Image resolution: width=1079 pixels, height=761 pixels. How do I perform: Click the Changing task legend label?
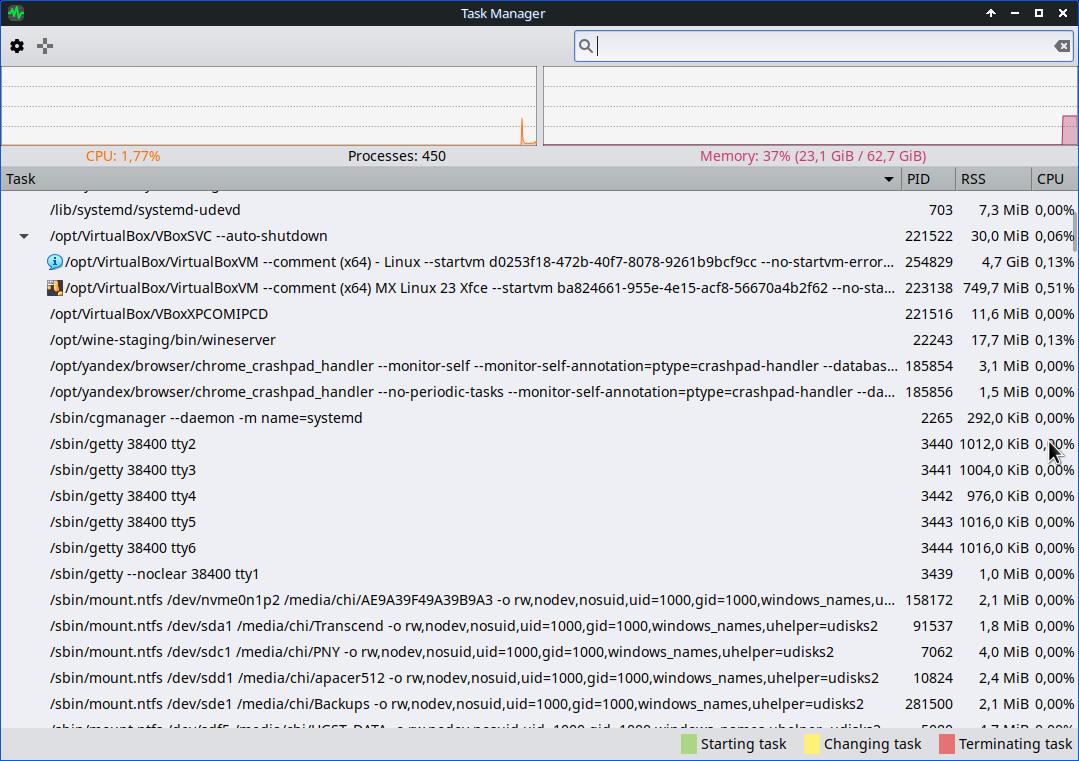click(873, 744)
